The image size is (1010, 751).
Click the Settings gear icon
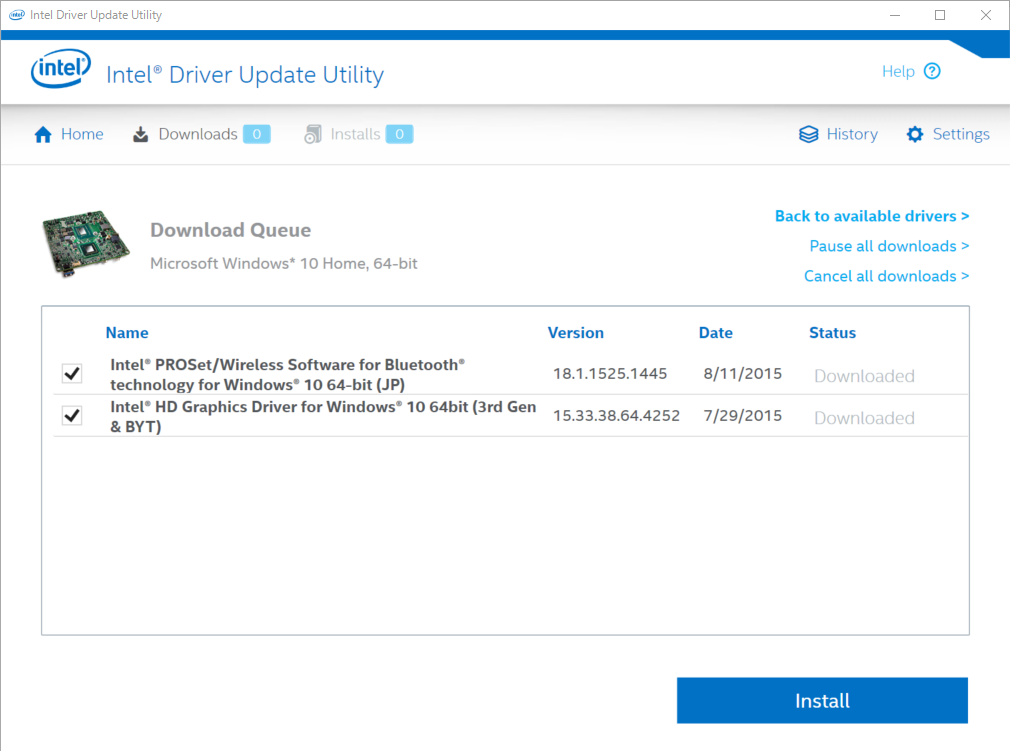915,135
